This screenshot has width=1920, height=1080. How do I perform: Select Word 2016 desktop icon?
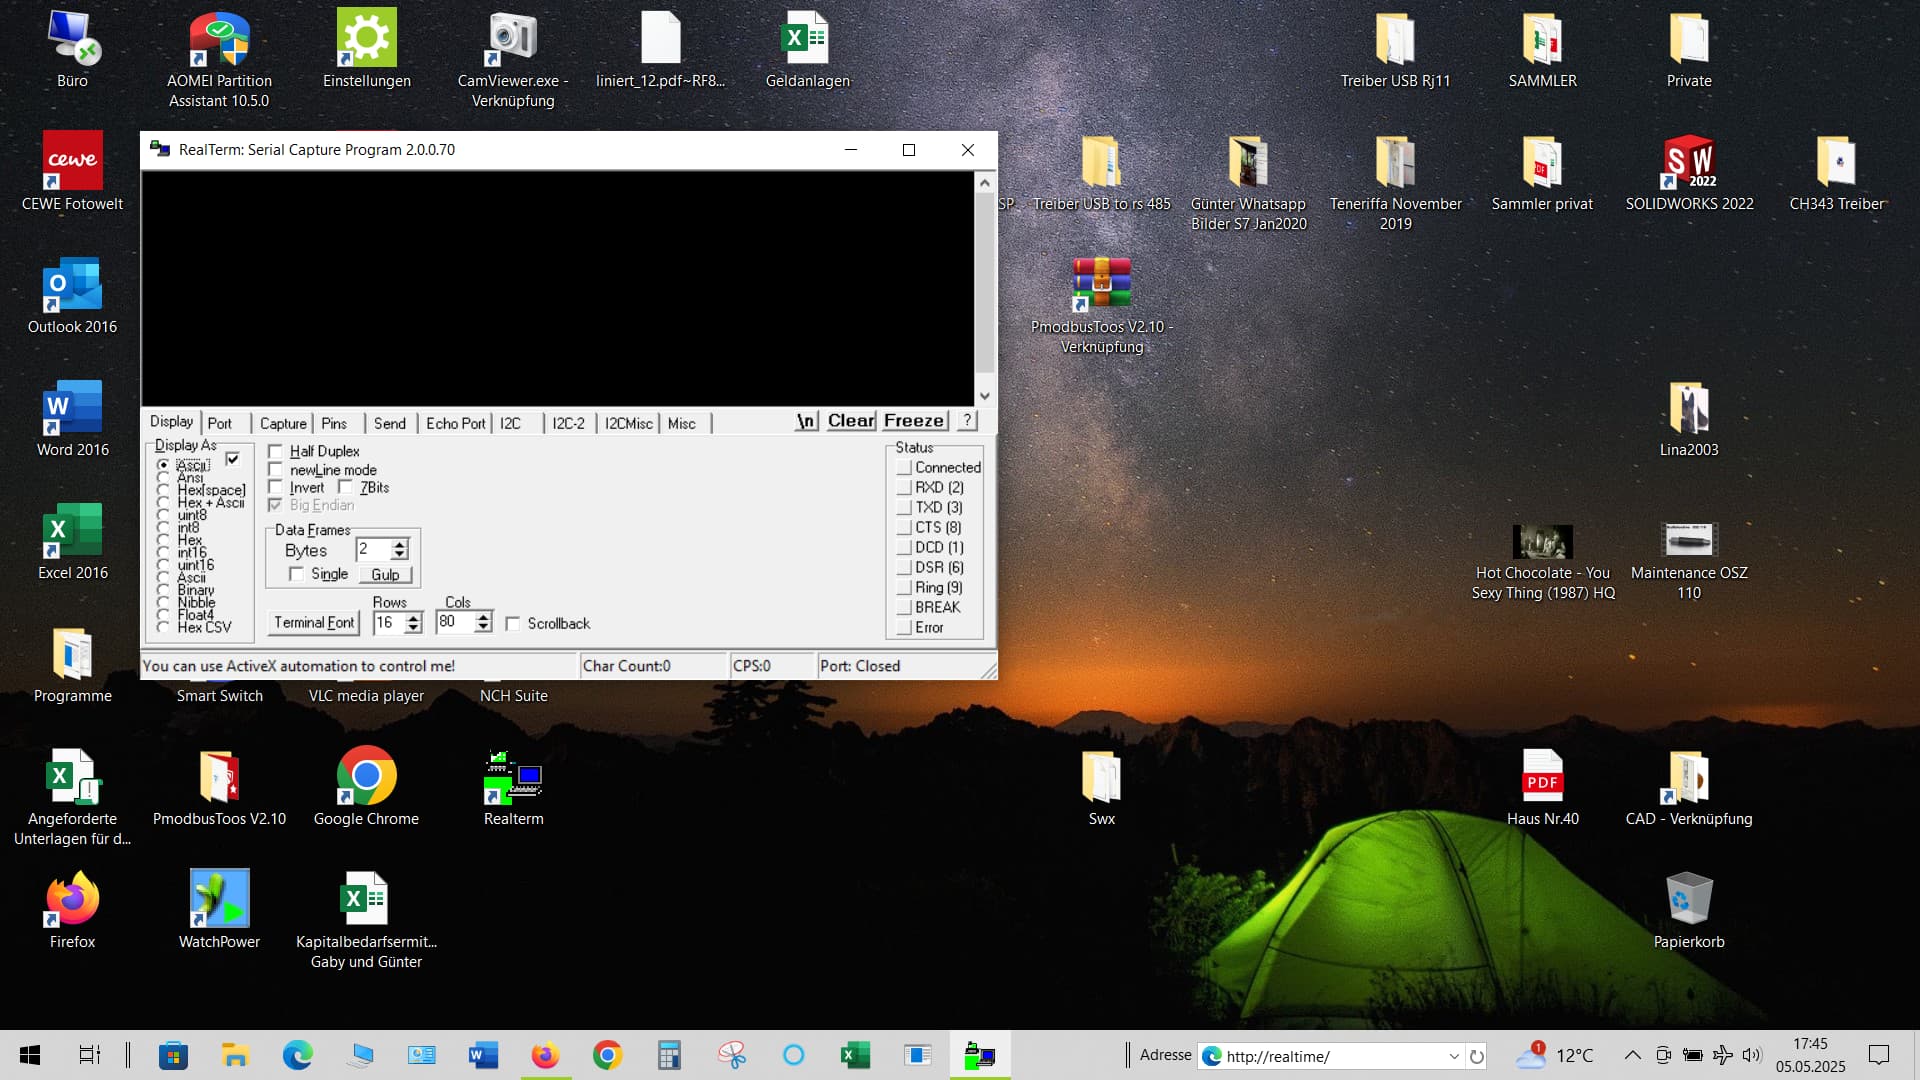point(72,420)
